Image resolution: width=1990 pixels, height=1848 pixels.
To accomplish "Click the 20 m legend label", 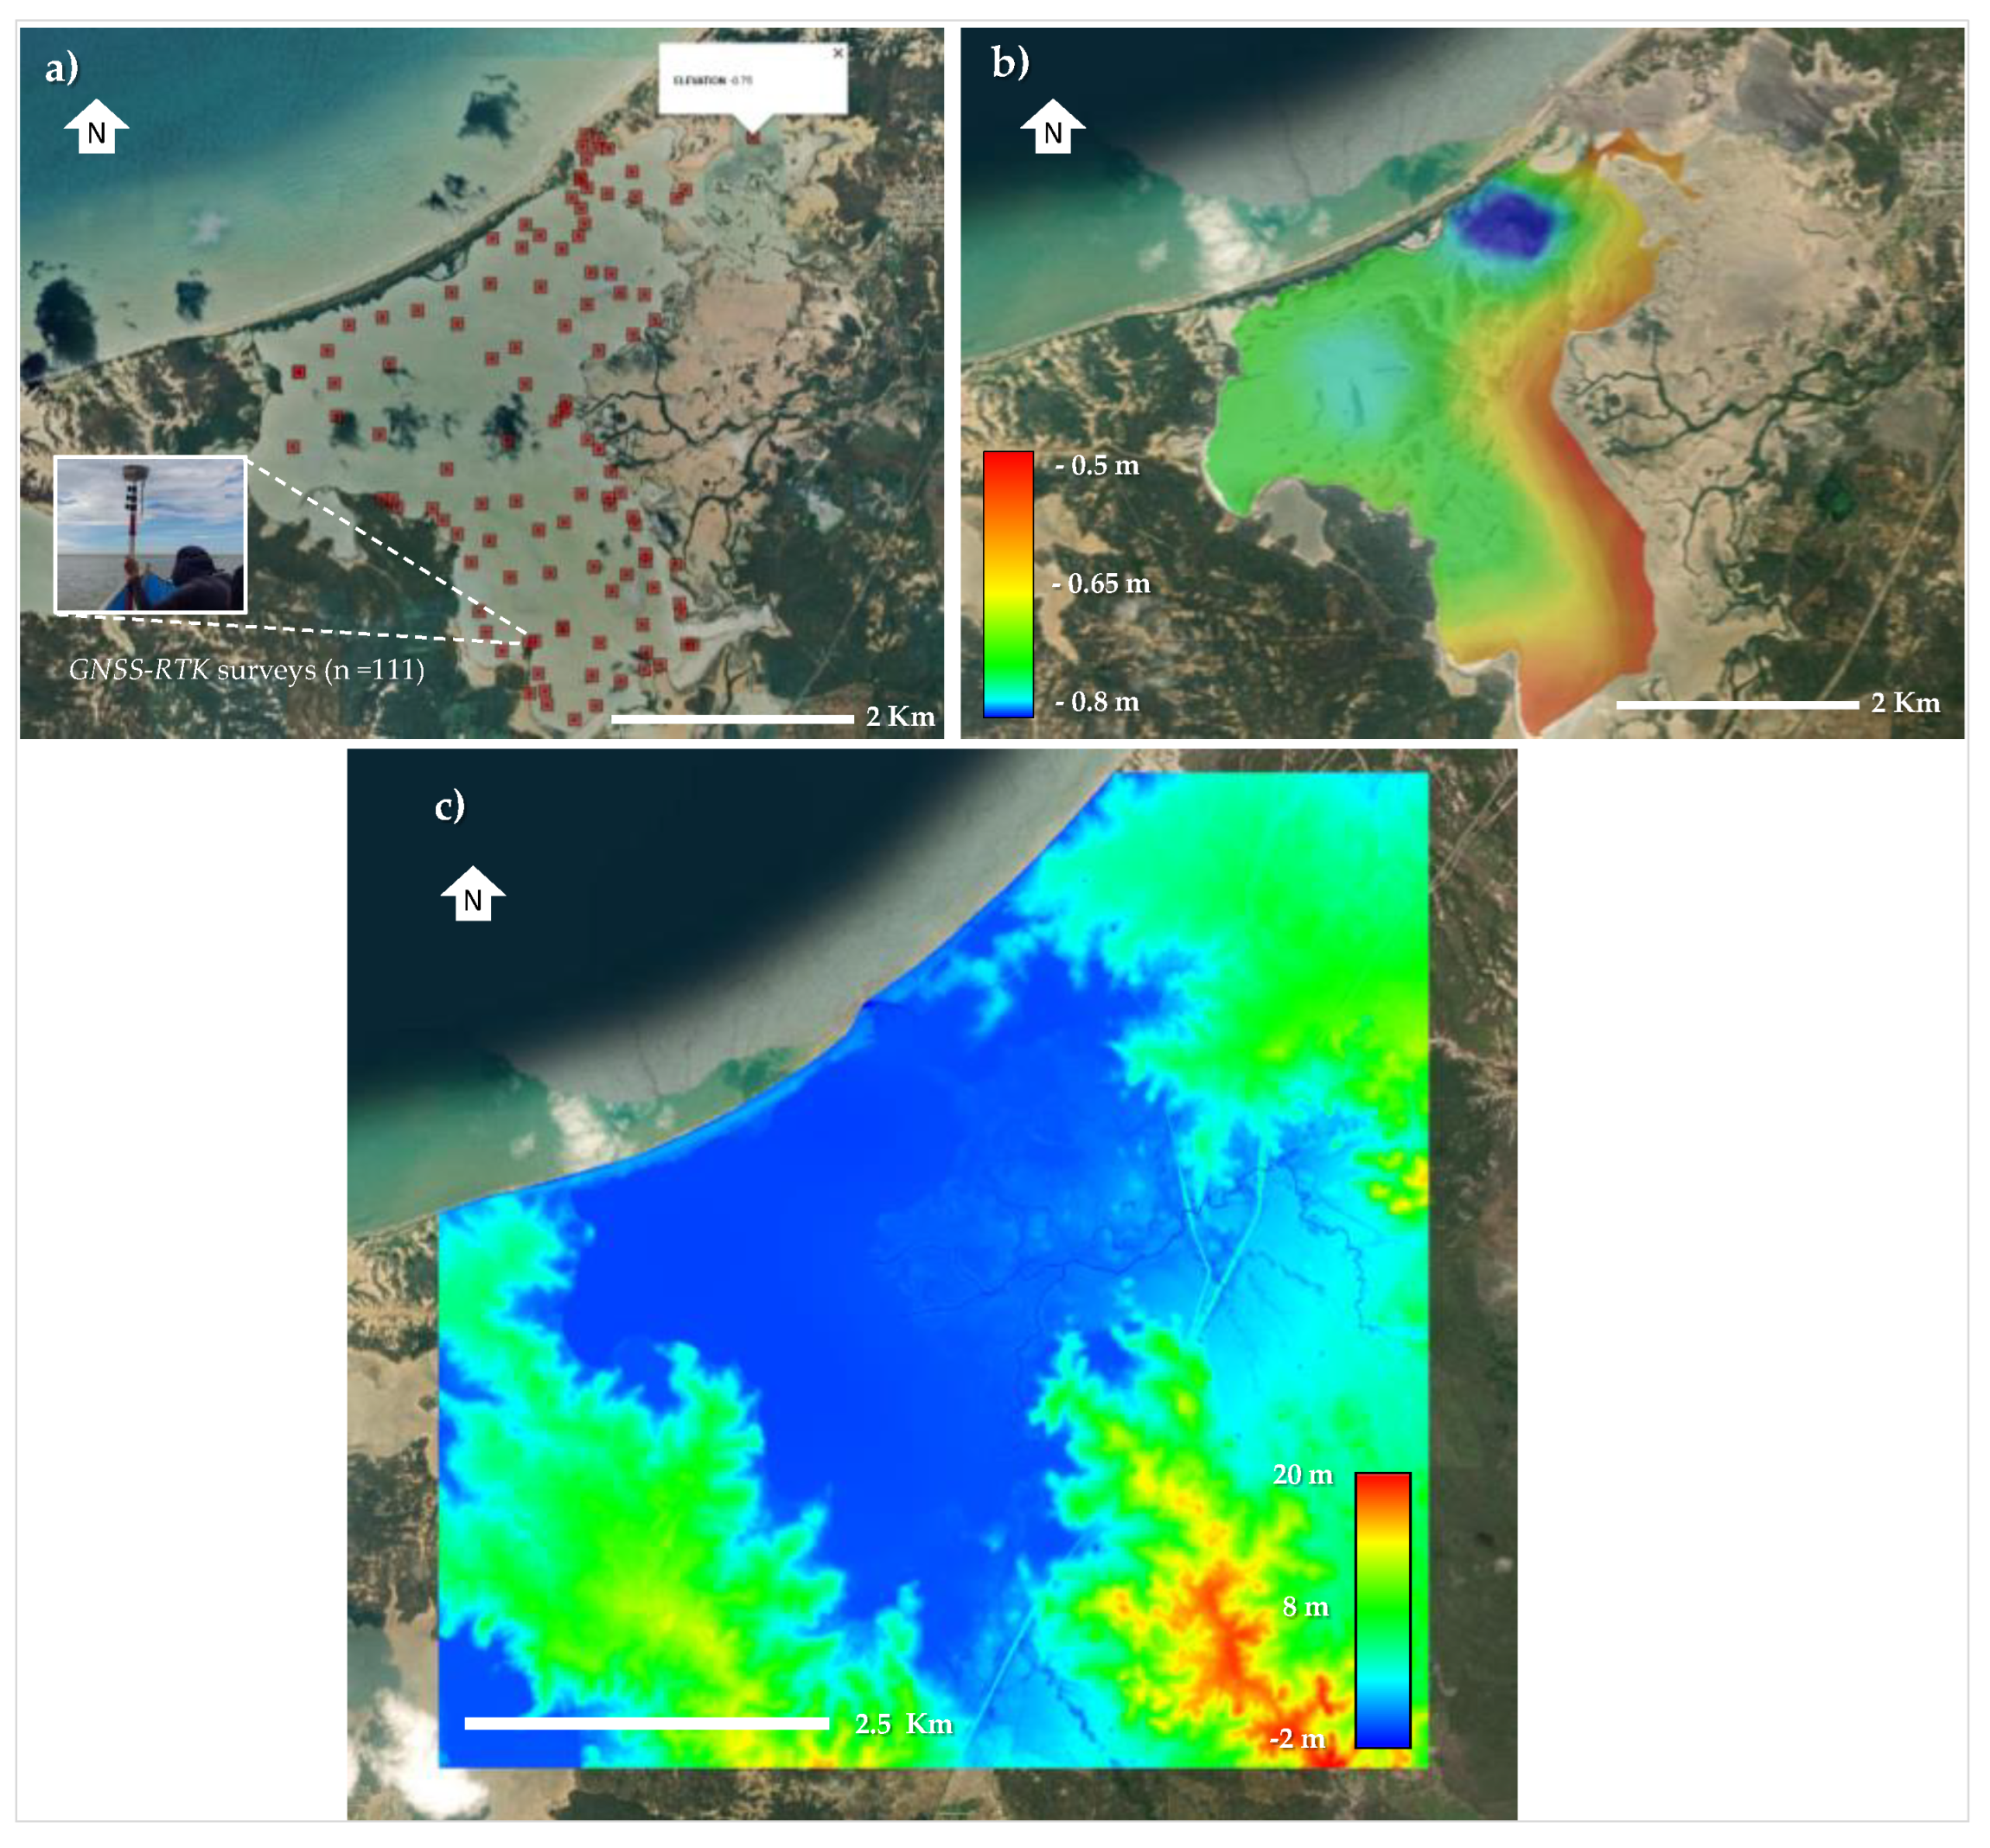I will pos(1302,1475).
